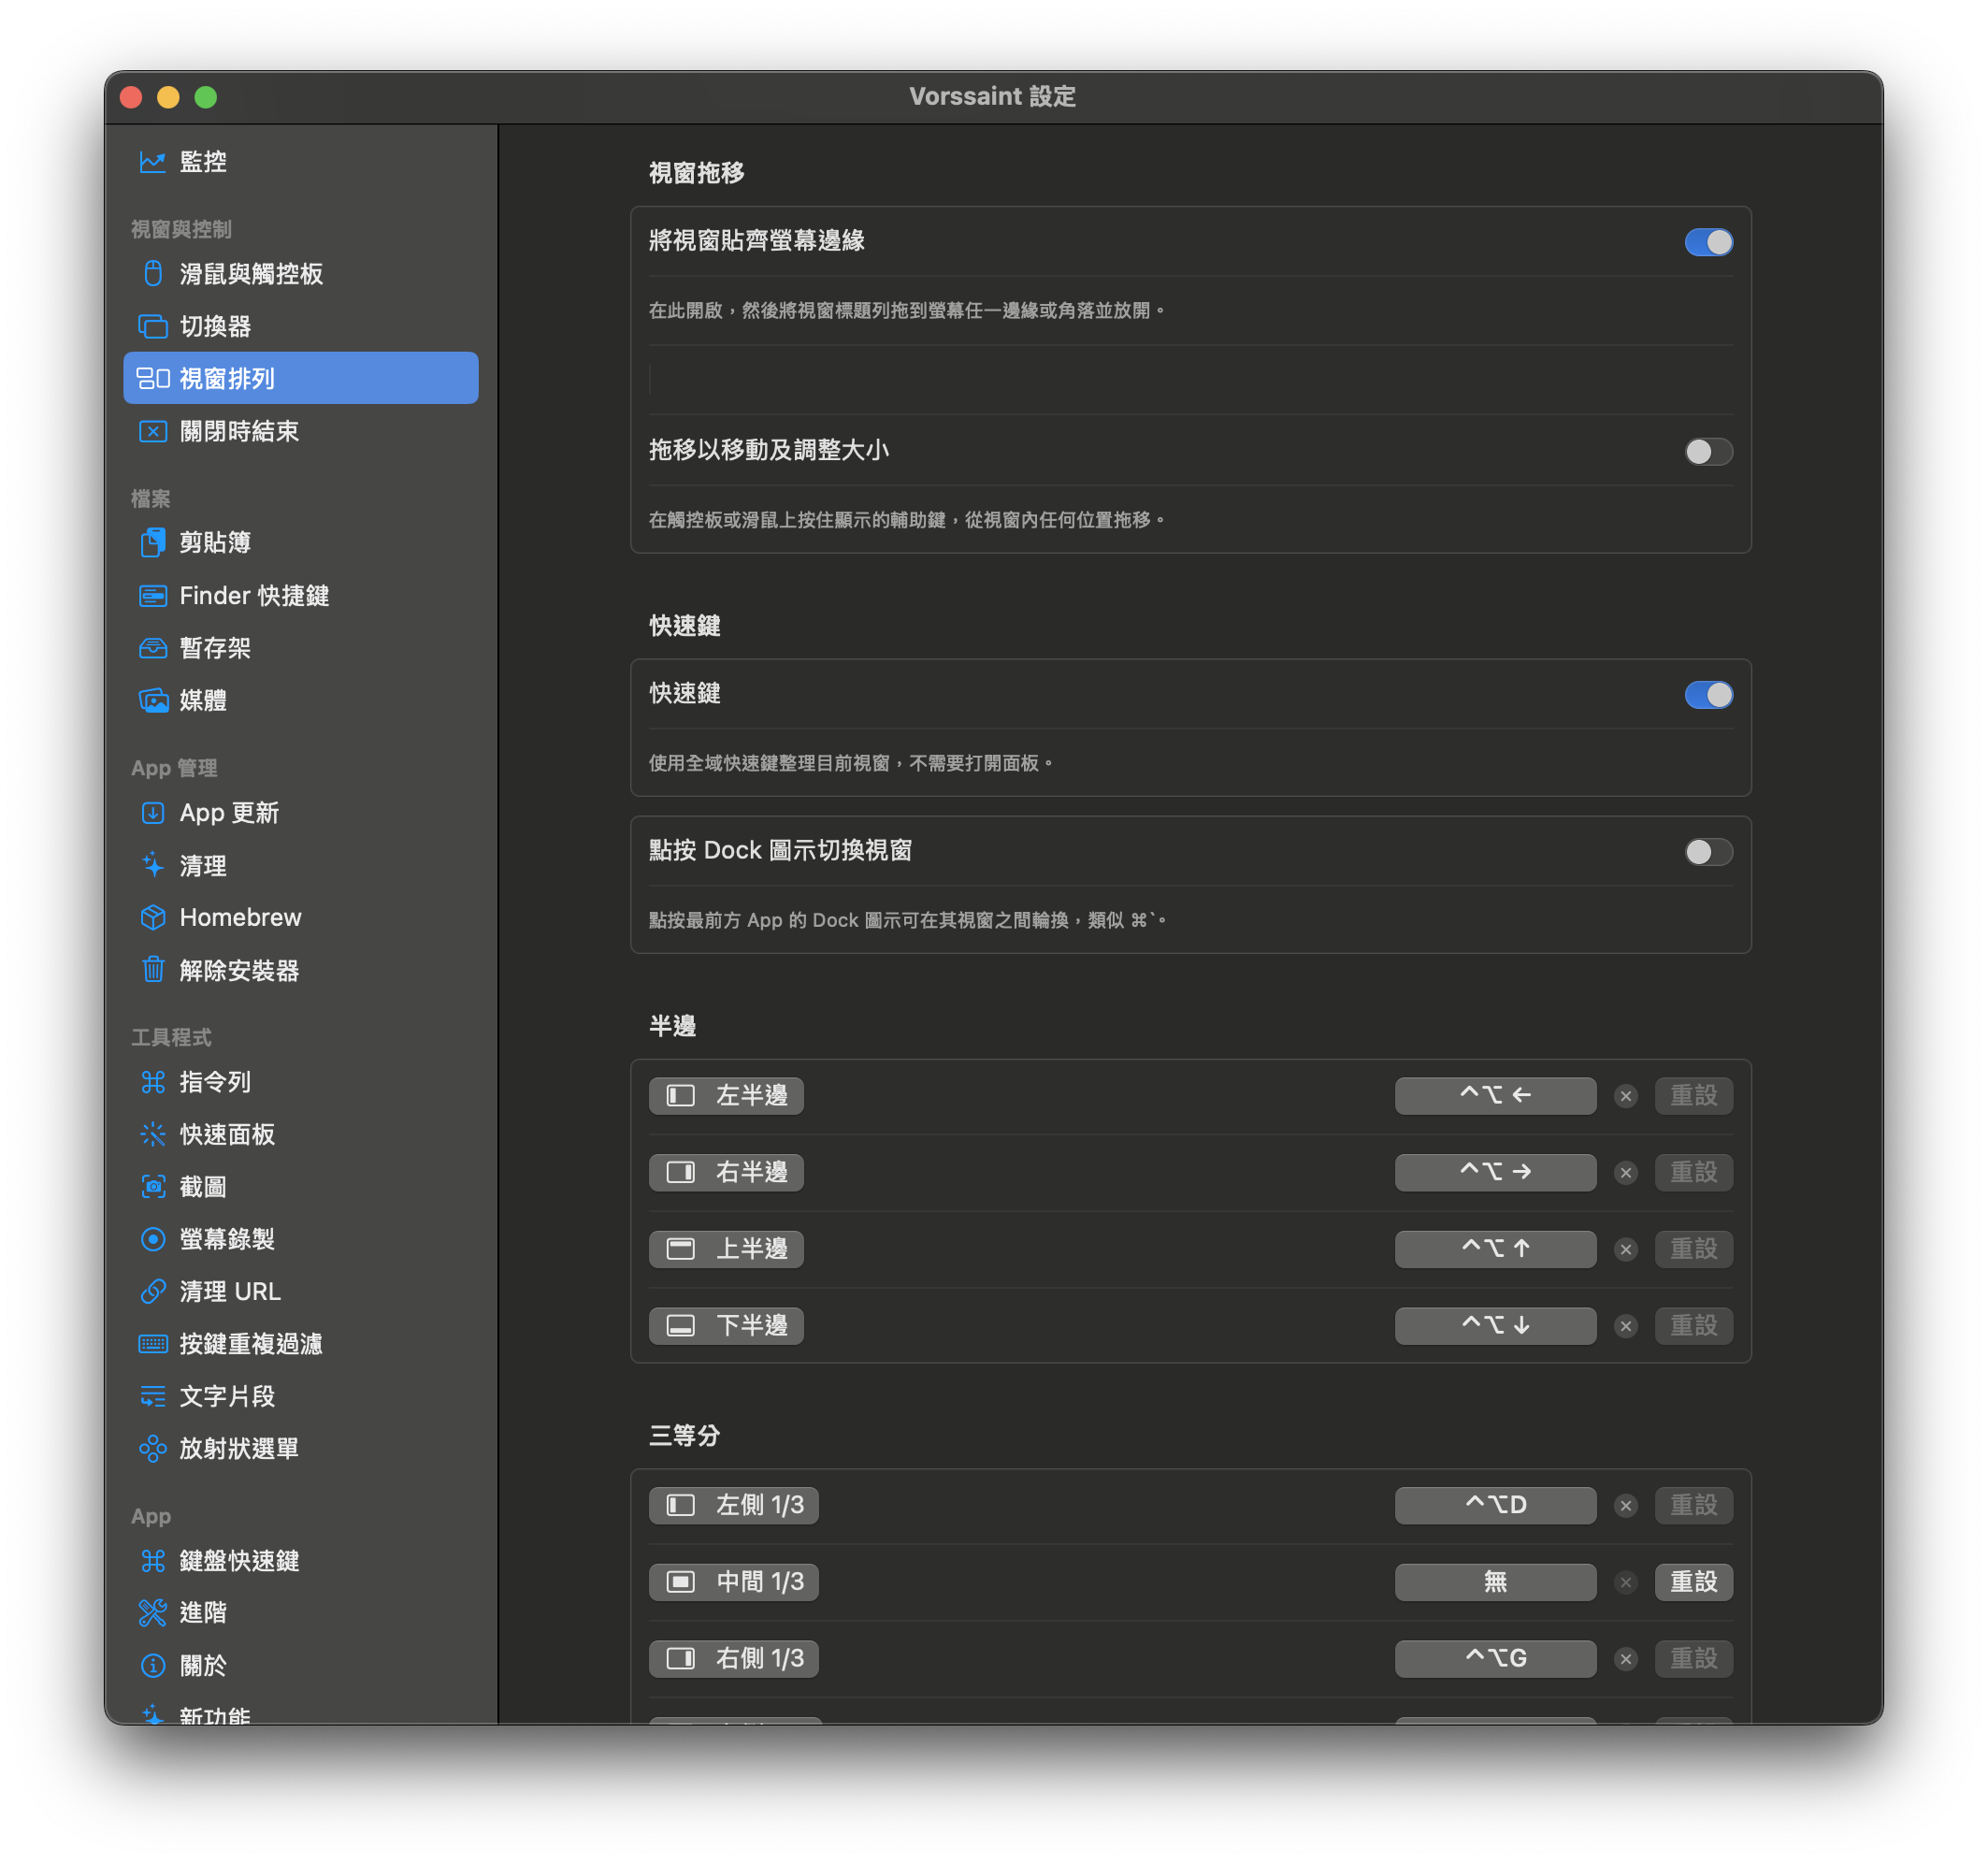Clear the 左側 1/3 shortcut with x
Image resolution: width=1988 pixels, height=1863 pixels.
[x=1626, y=1506]
